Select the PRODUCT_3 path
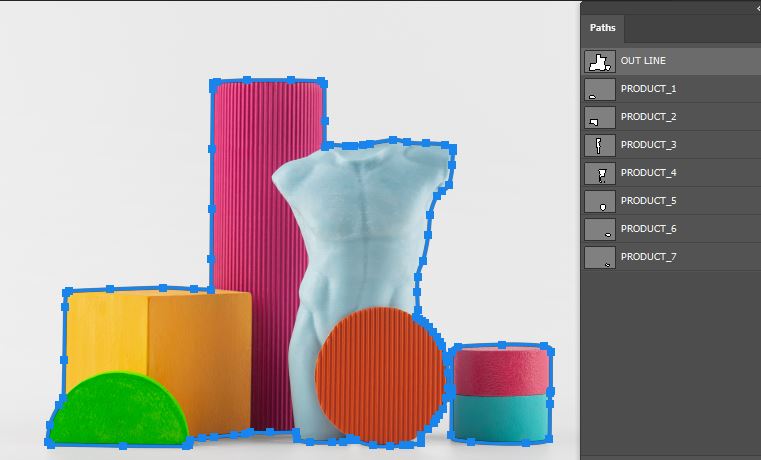 (671, 145)
